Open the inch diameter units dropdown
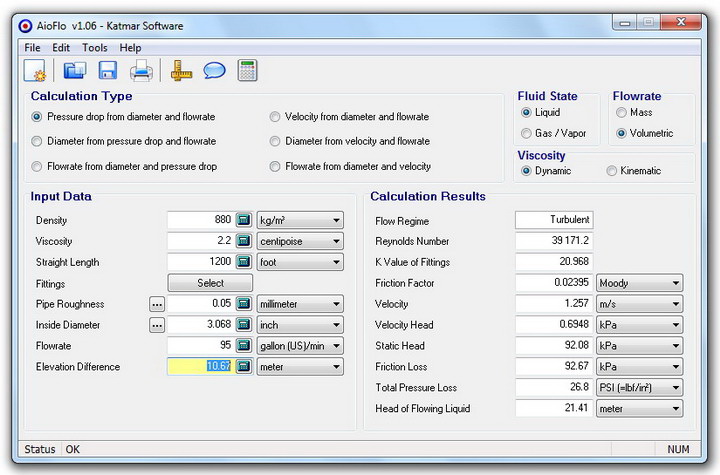 click(300, 325)
